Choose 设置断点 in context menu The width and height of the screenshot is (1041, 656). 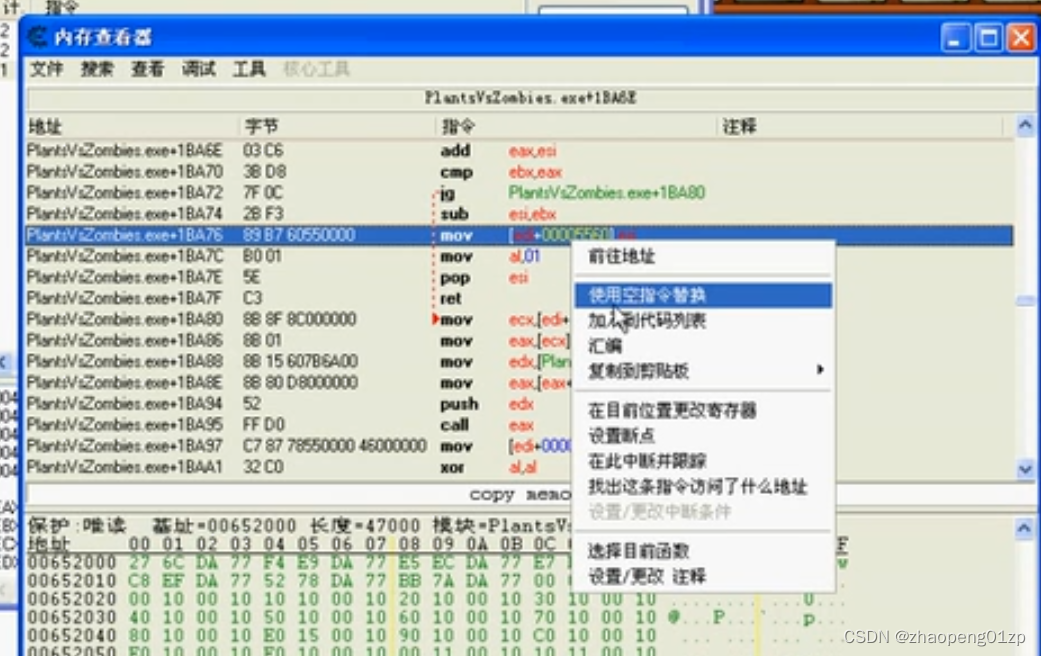click(x=703, y=436)
